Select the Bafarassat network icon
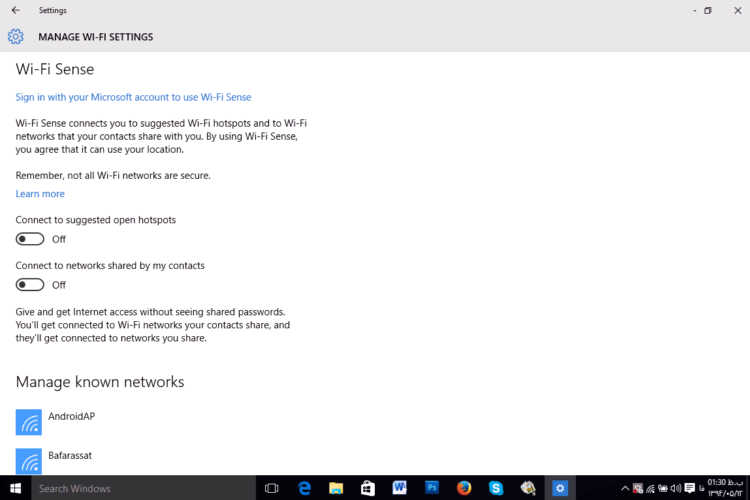 [29, 461]
